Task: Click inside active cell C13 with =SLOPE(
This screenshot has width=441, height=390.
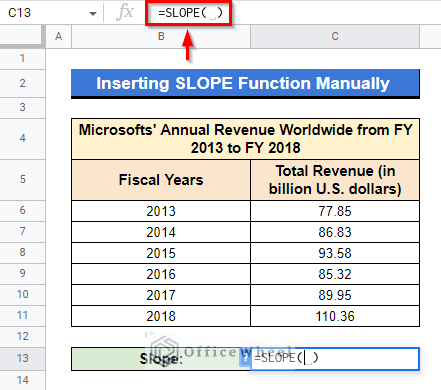Action: 335,359
